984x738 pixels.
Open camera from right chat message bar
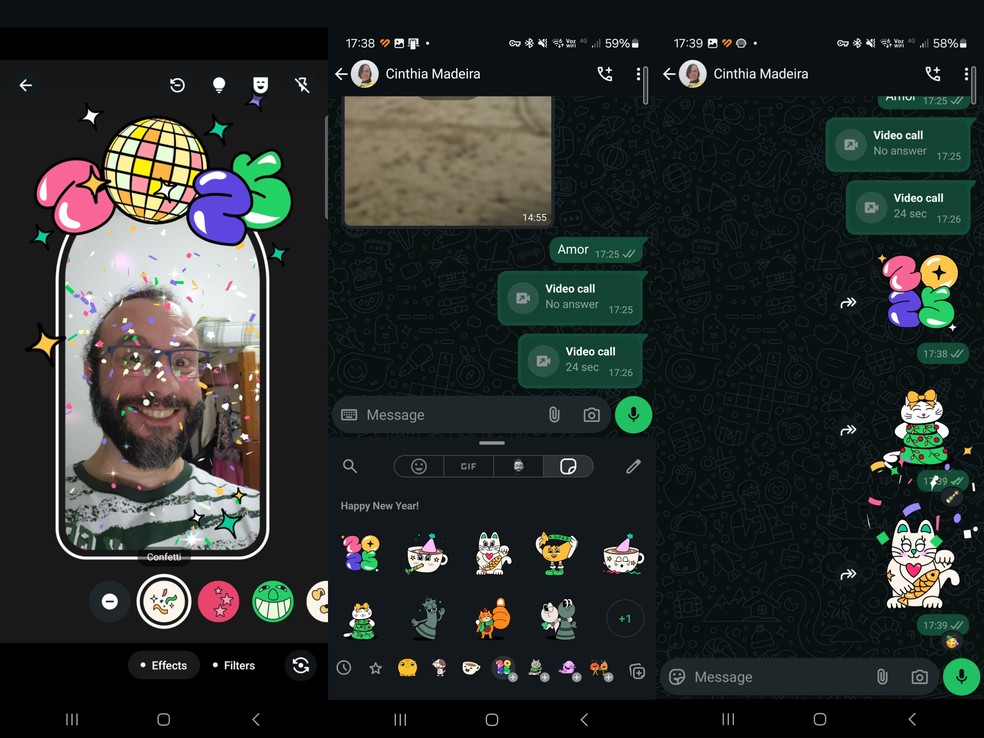click(919, 676)
